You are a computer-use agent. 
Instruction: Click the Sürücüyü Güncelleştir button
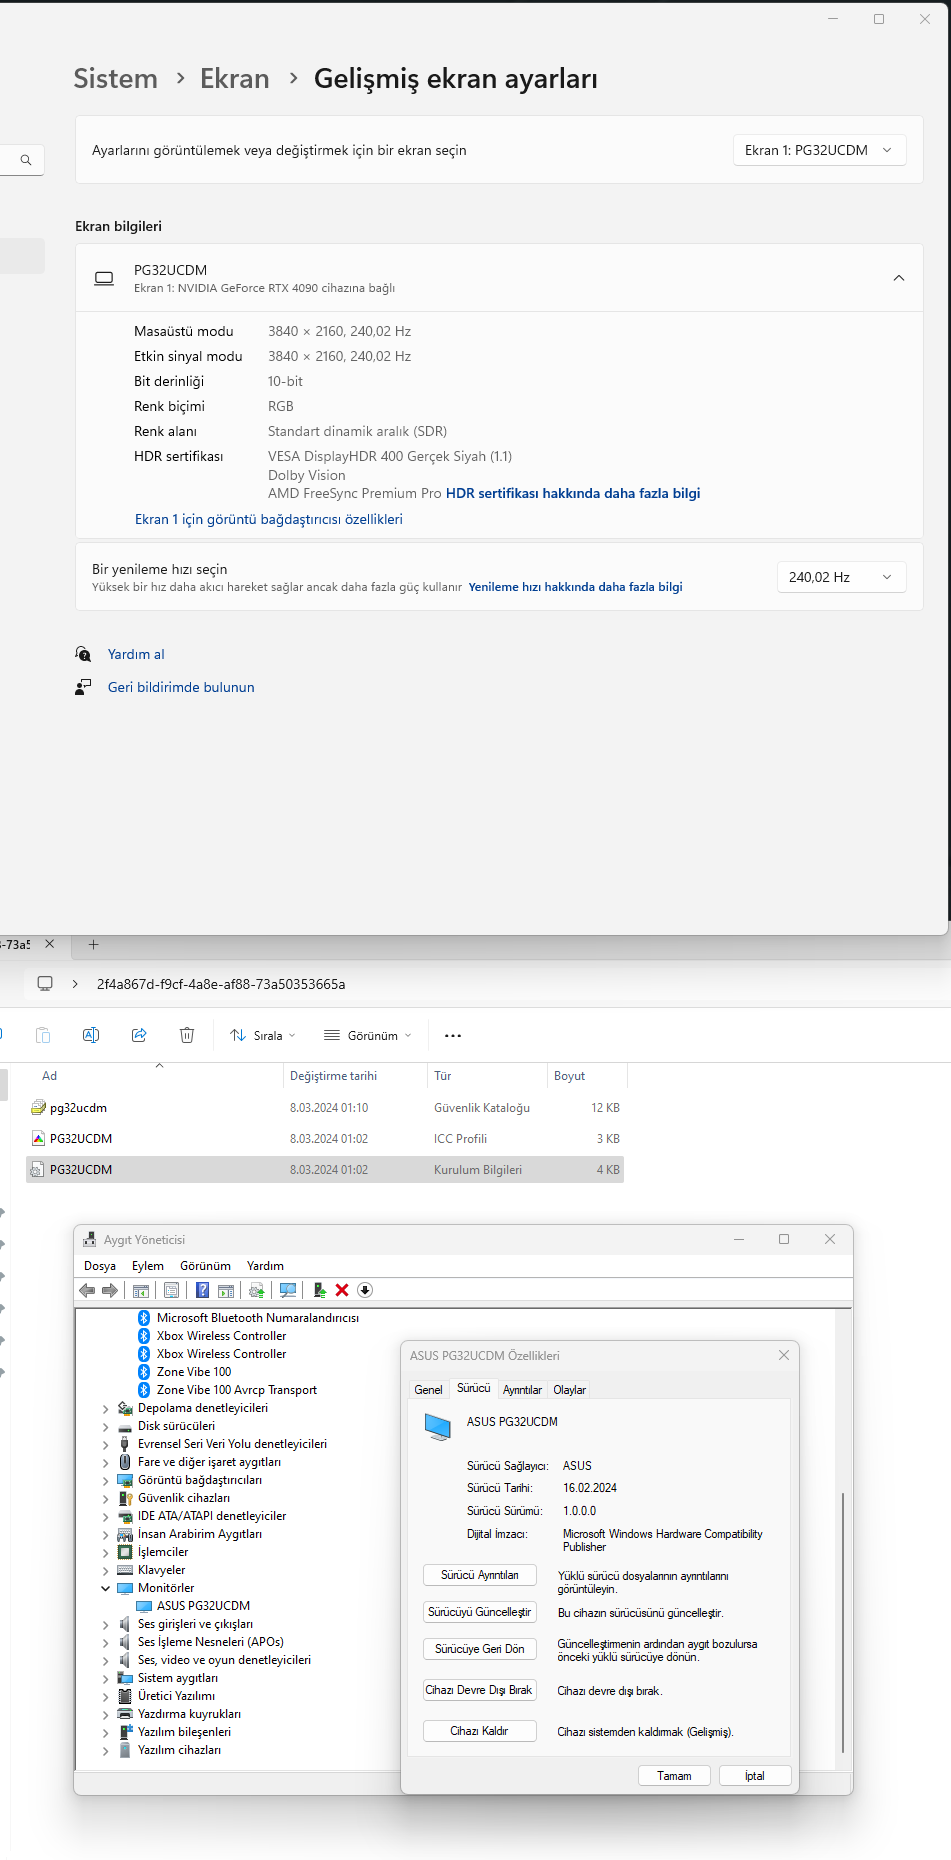point(480,1612)
